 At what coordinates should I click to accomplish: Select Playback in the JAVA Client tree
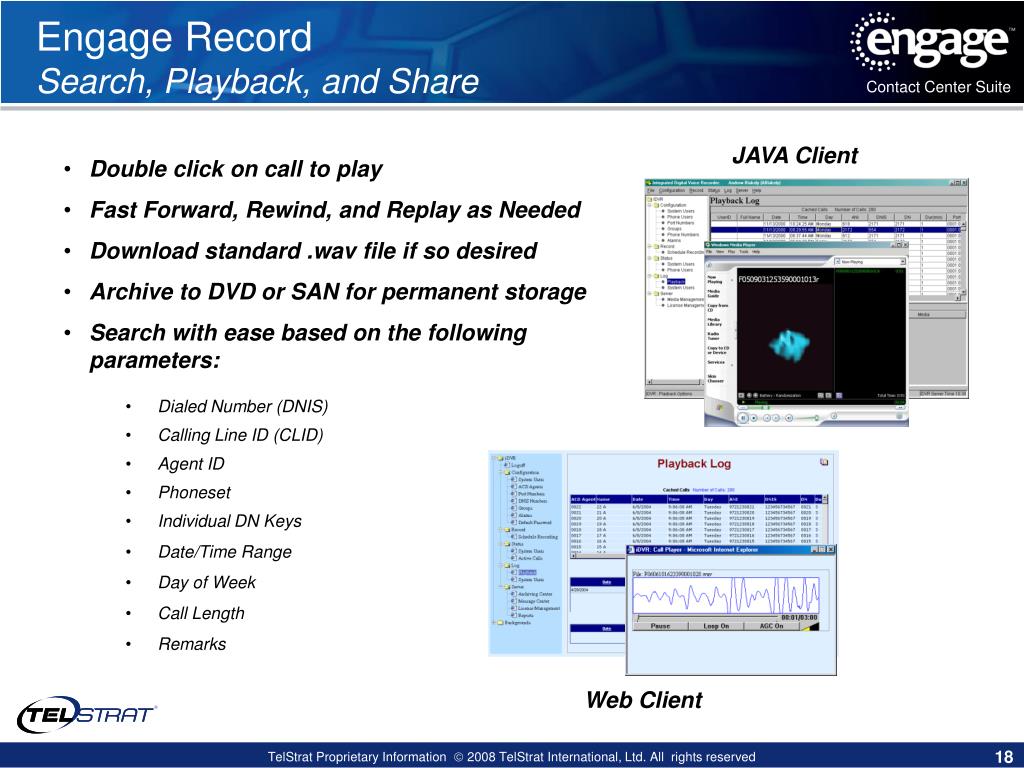coord(676,282)
